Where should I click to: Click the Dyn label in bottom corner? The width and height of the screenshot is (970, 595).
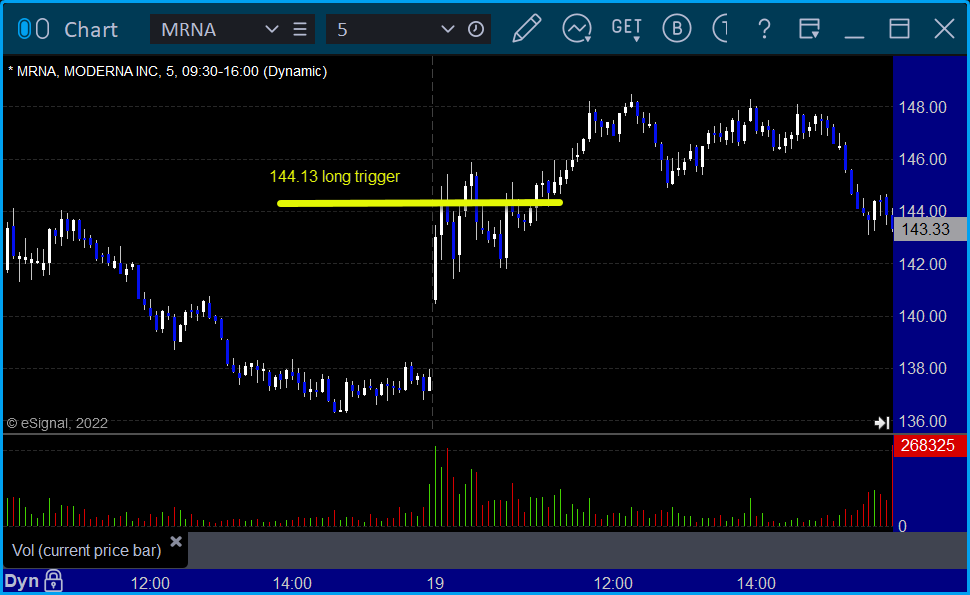(x=22, y=582)
